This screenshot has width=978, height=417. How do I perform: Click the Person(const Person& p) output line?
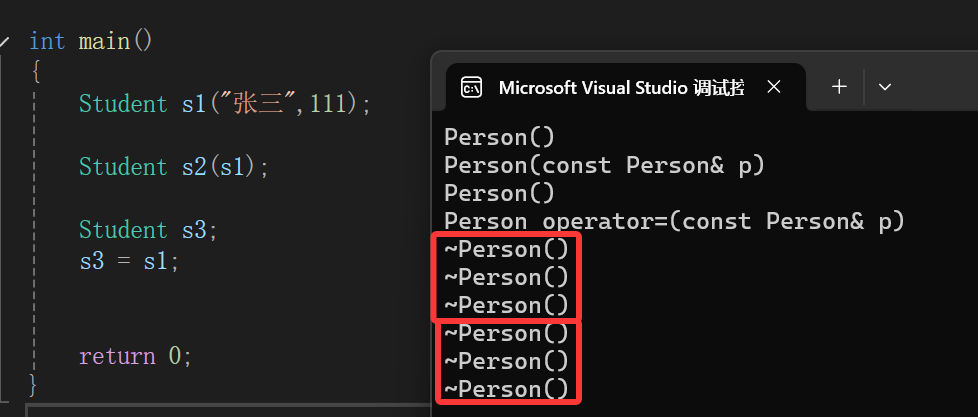pos(604,165)
